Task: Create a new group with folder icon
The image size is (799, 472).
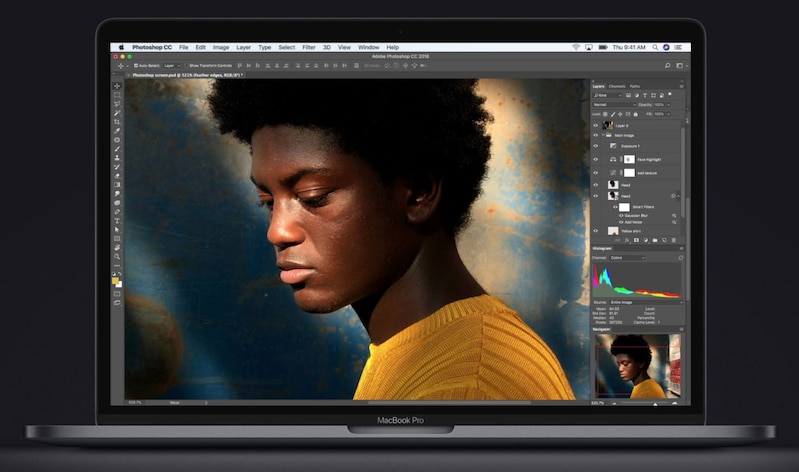Action: coord(655,240)
